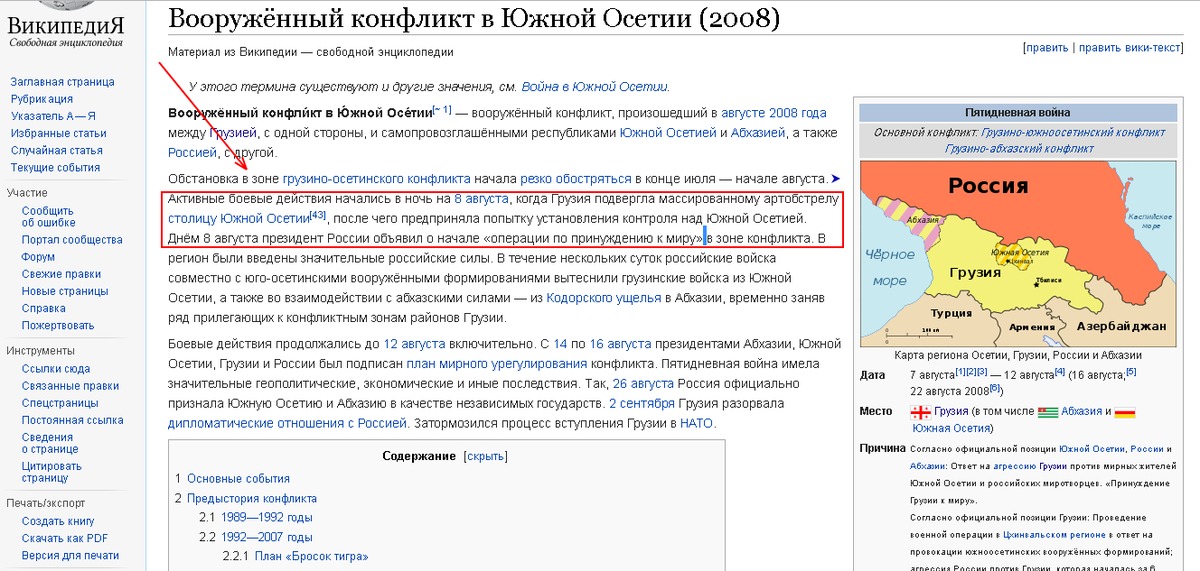The height and width of the screenshot is (571, 1200).
Task: Collapse the 'Печать/экспорт' sidebar section
Action: (46, 503)
